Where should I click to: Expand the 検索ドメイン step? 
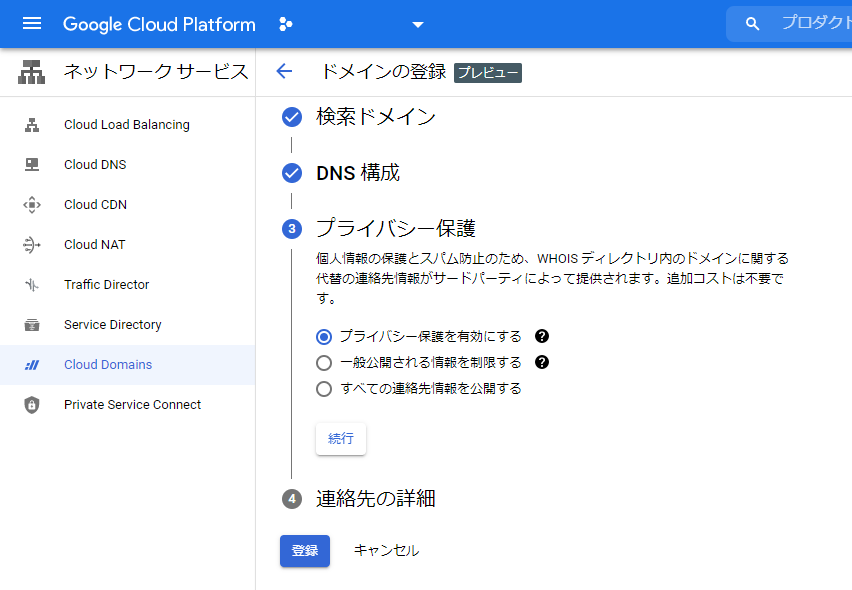[376, 117]
